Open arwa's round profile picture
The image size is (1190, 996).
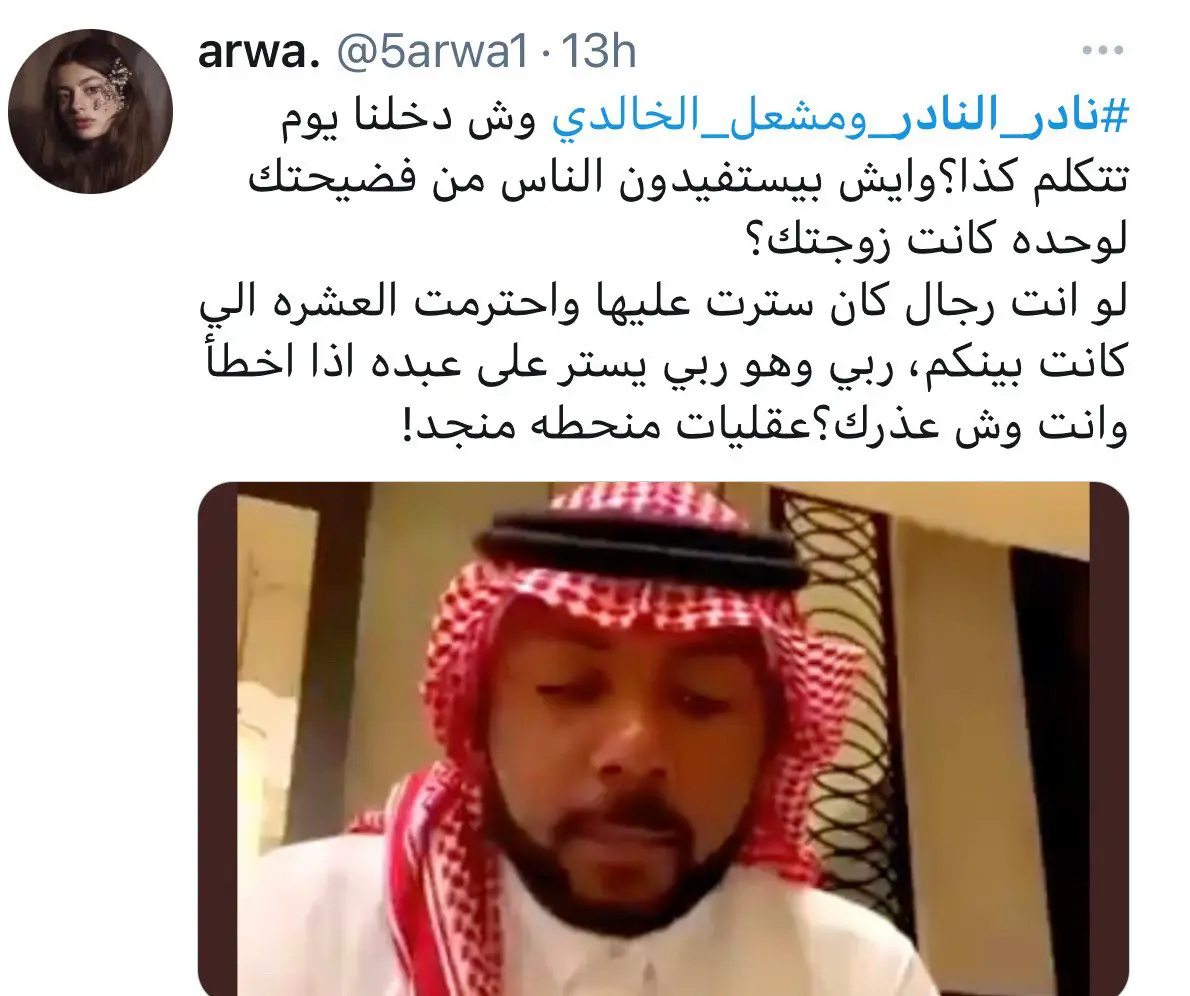click(x=90, y=112)
